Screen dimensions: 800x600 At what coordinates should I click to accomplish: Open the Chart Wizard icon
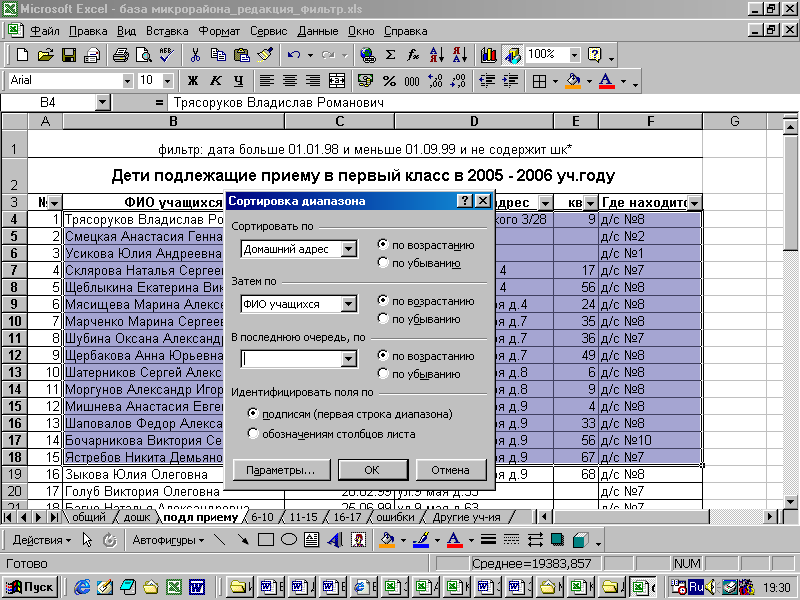click(488, 55)
